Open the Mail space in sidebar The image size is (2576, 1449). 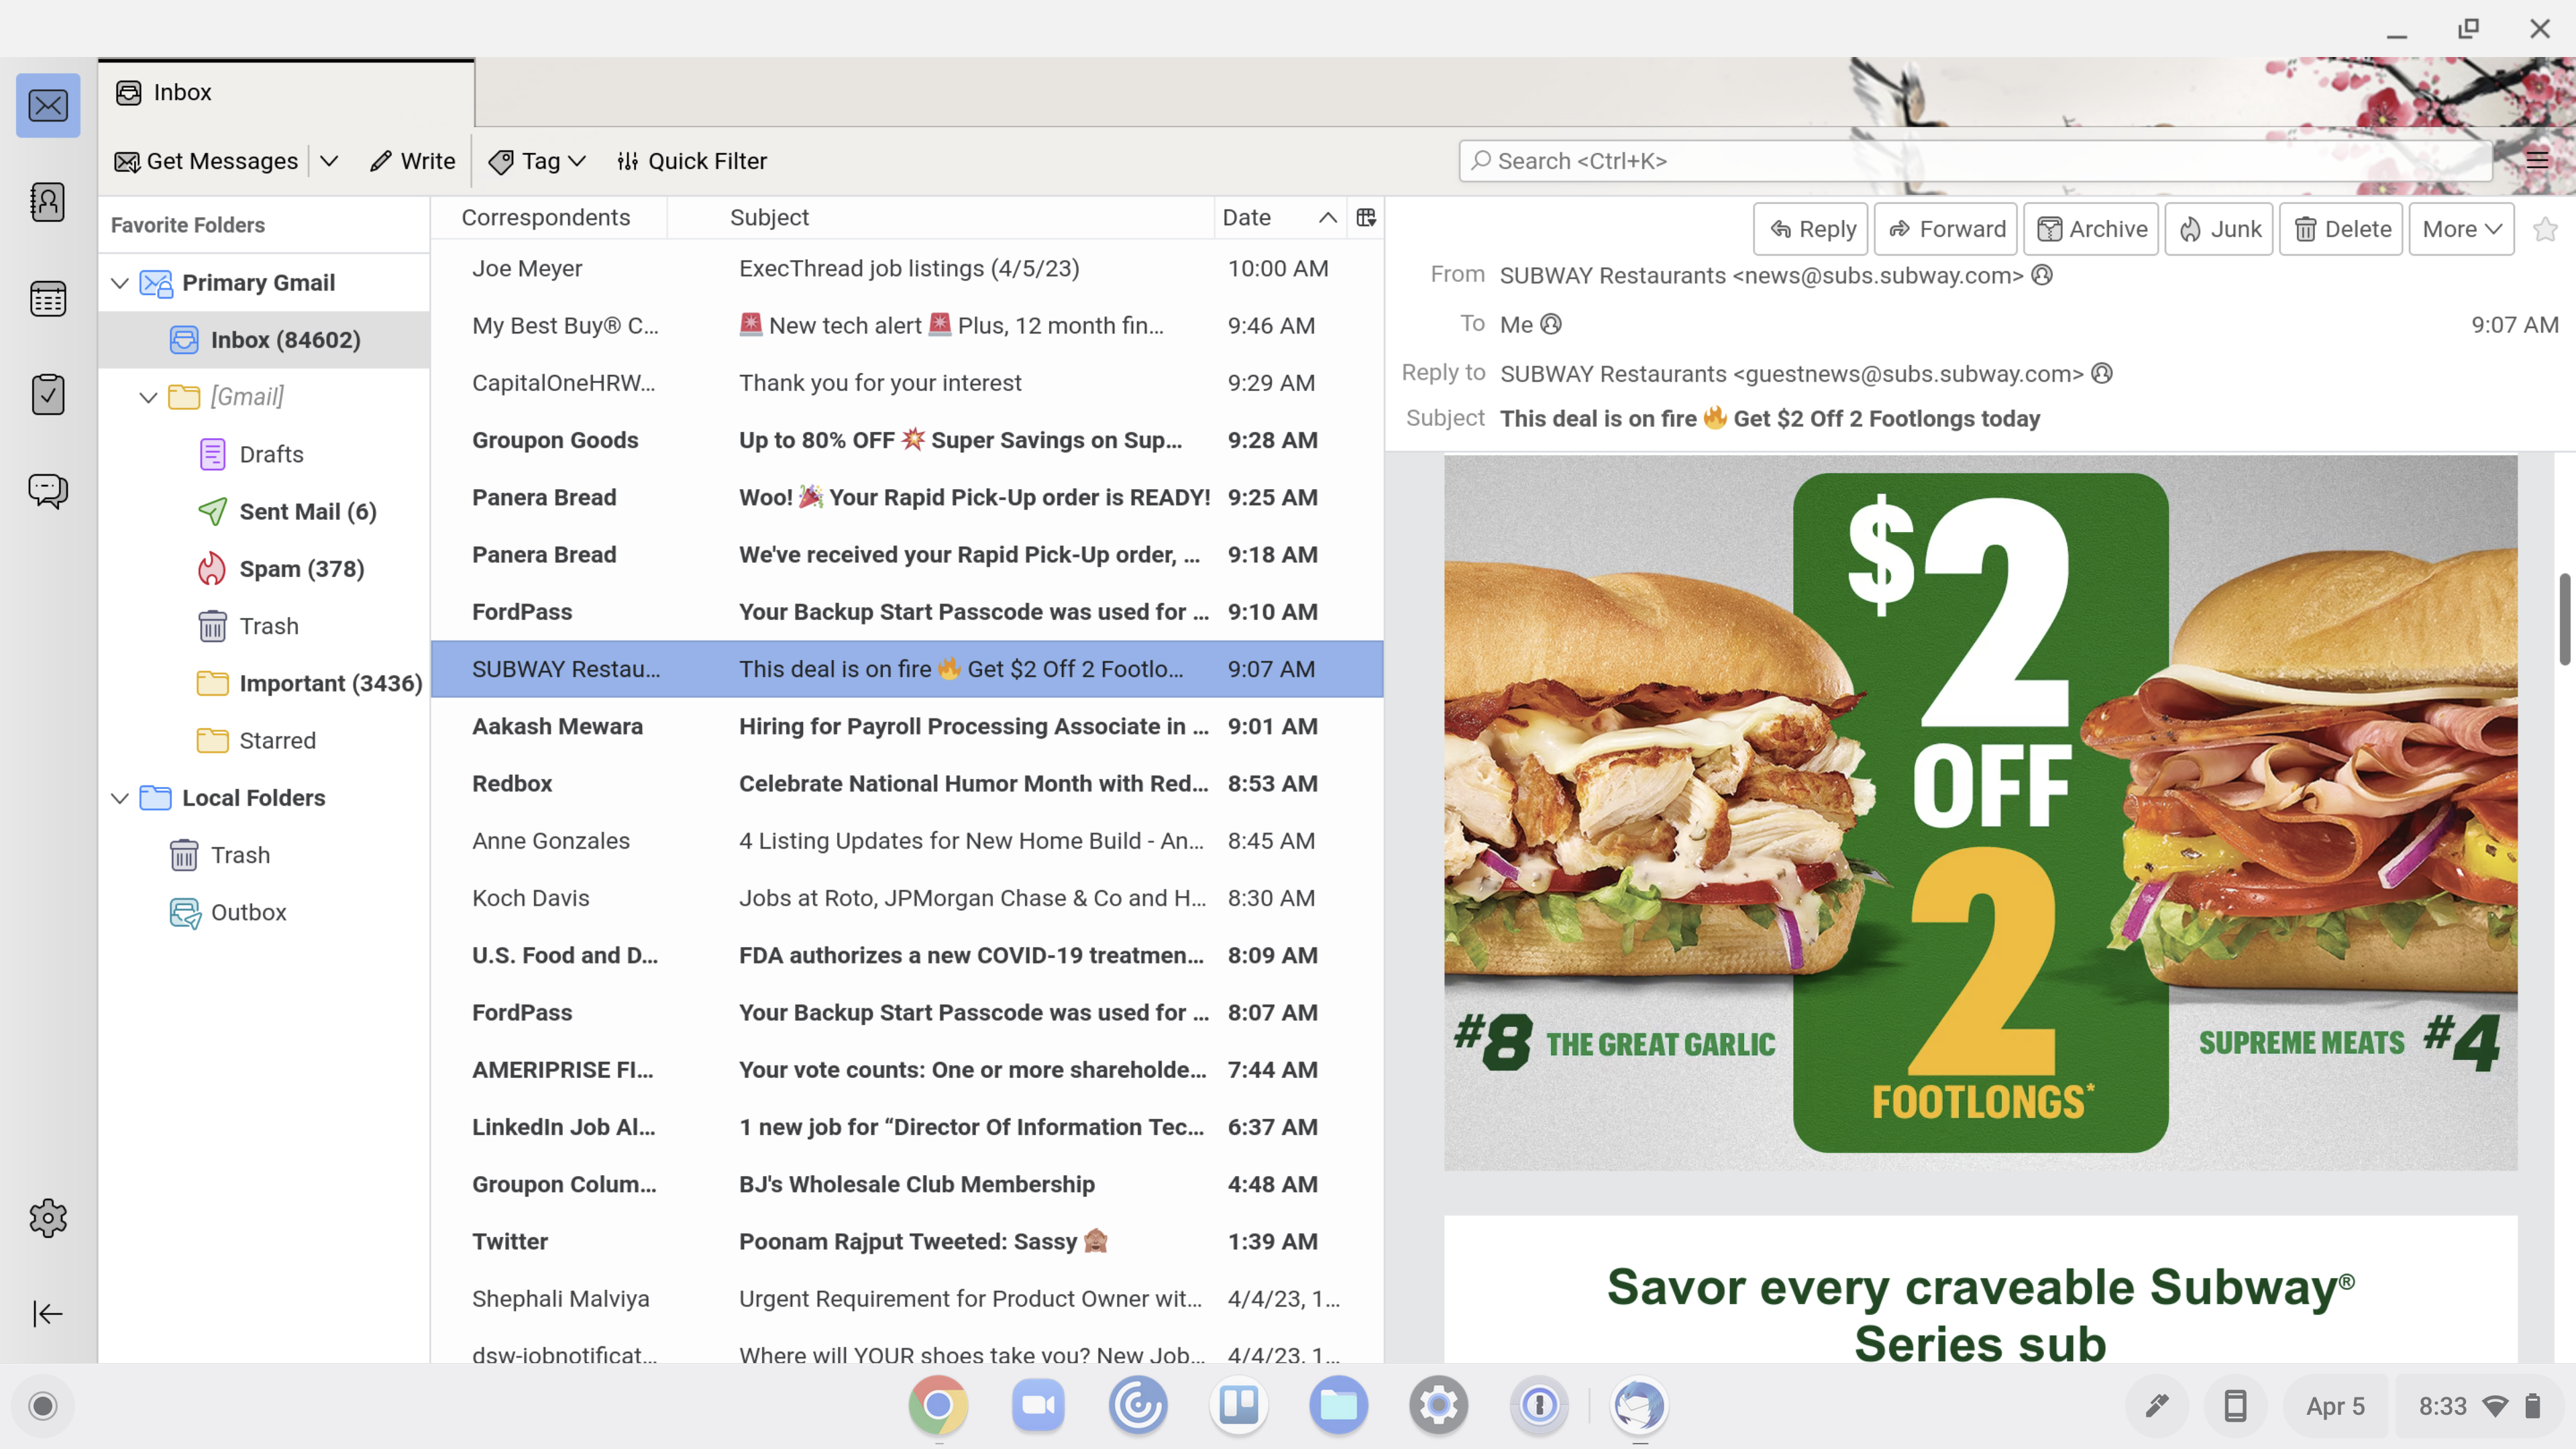click(x=48, y=105)
